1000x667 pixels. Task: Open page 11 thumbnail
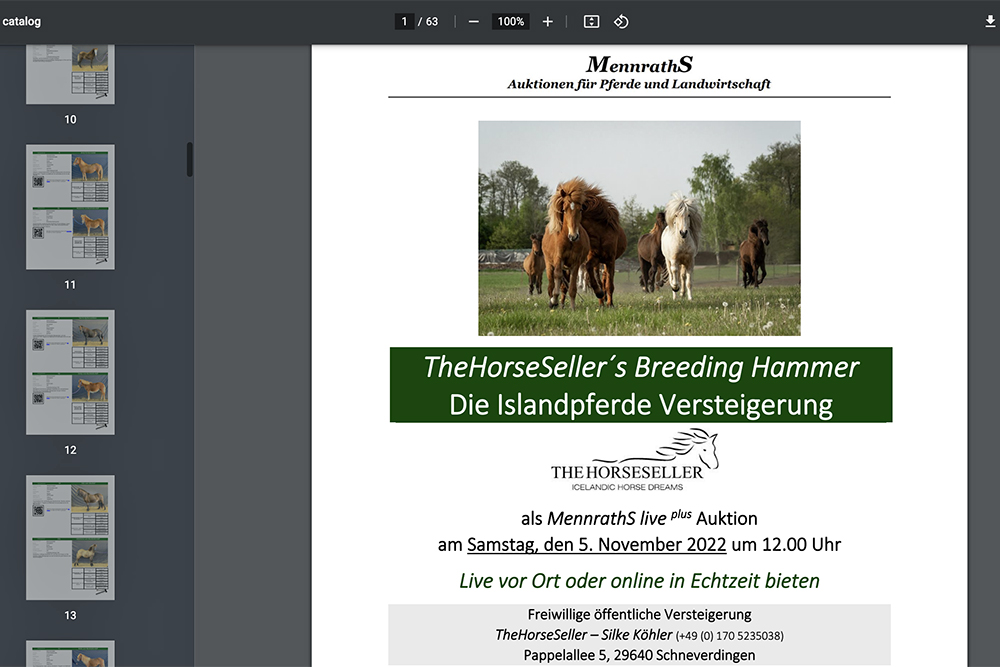click(70, 207)
